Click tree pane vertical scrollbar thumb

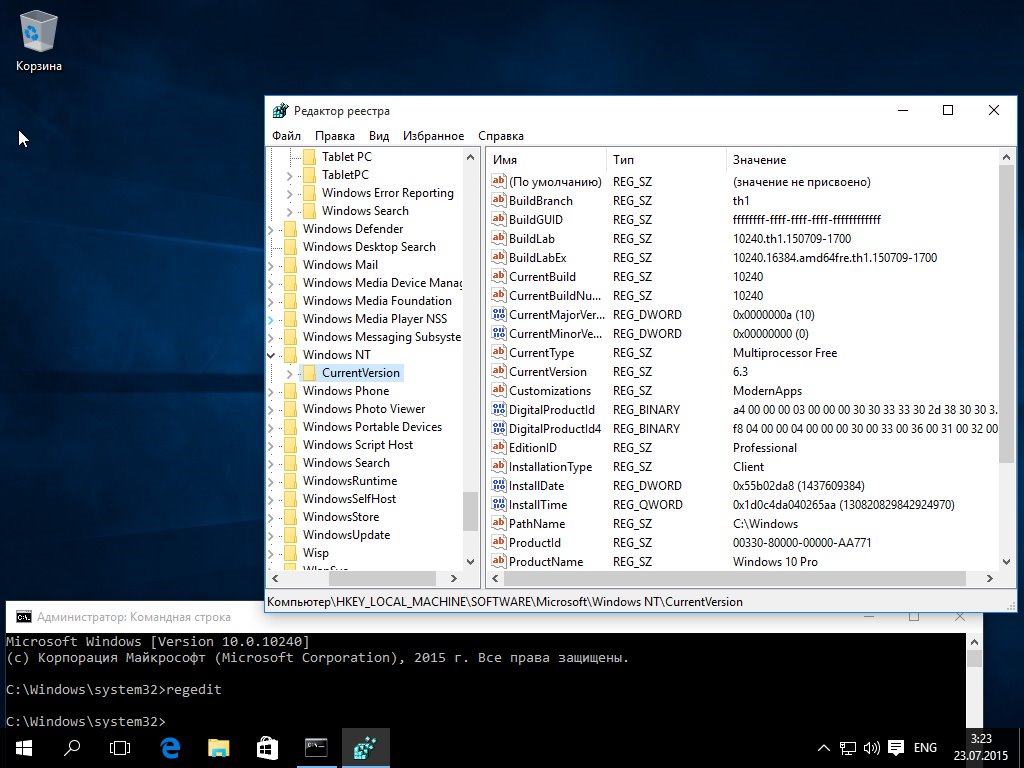click(470, 511)
